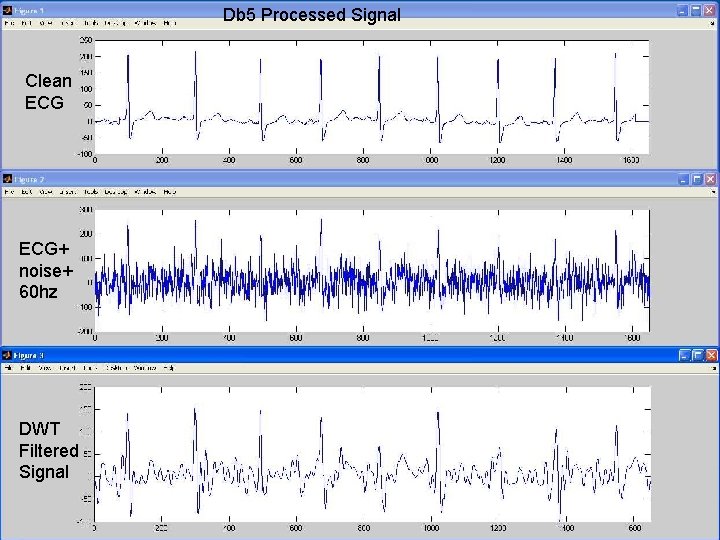720x540 pixels.
Task: Click the dock arrow in Figure 3 menu bar
Action: pos(714,368)
